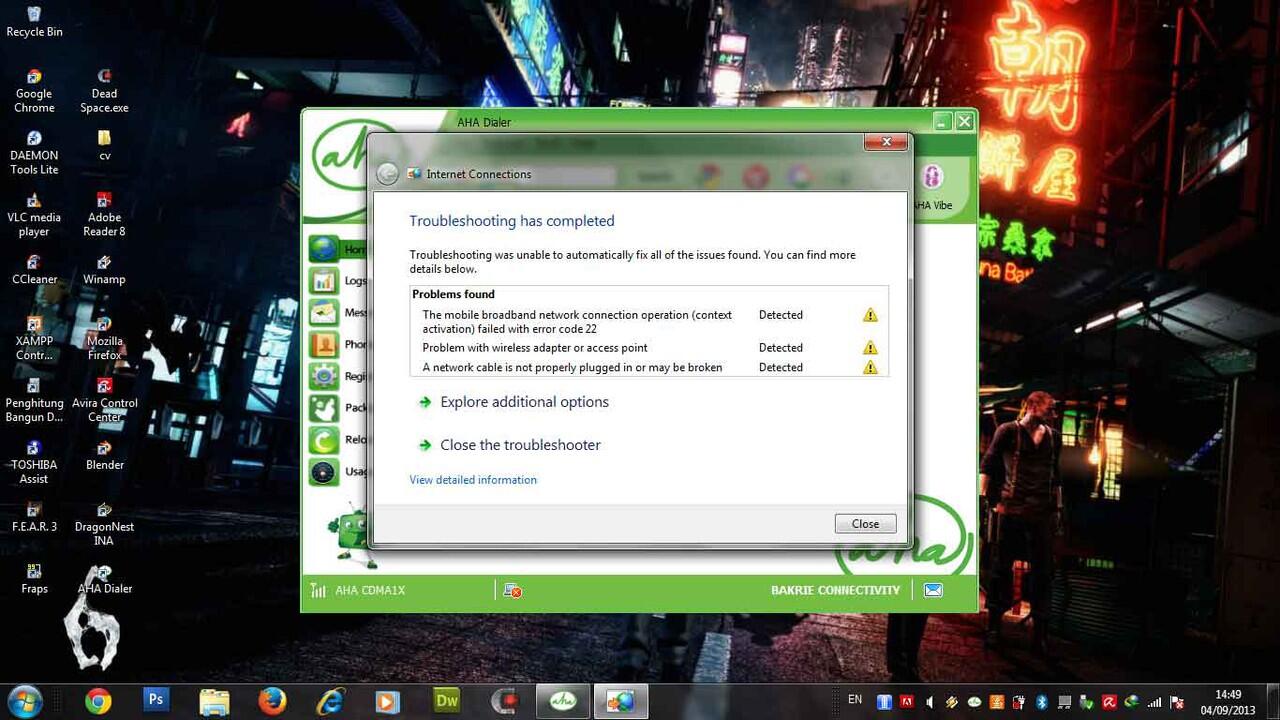
Task: Open the clock showing 14:49 in system tray
Action: point(1228,702)
